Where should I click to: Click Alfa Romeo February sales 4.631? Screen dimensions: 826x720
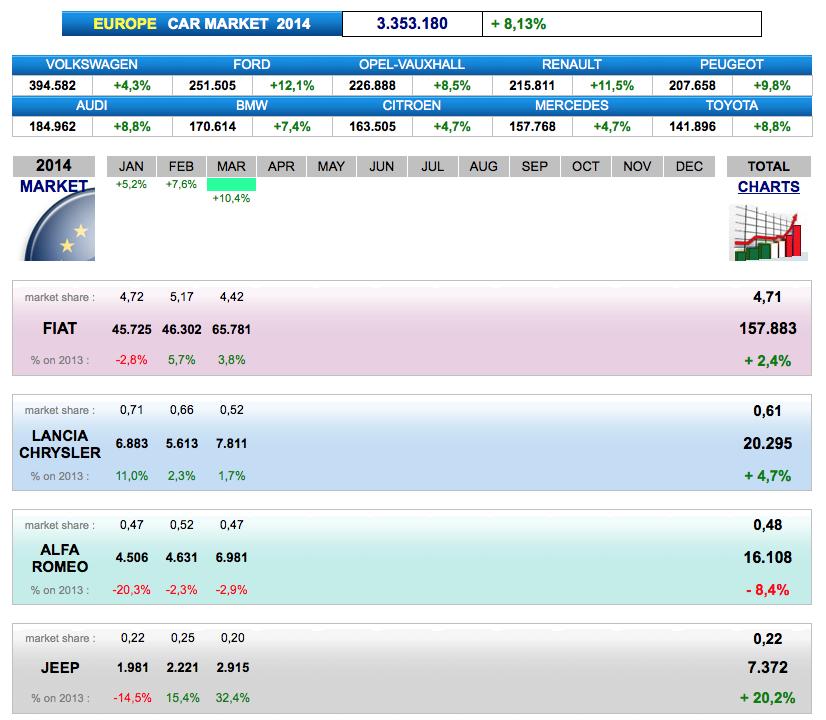182,557
